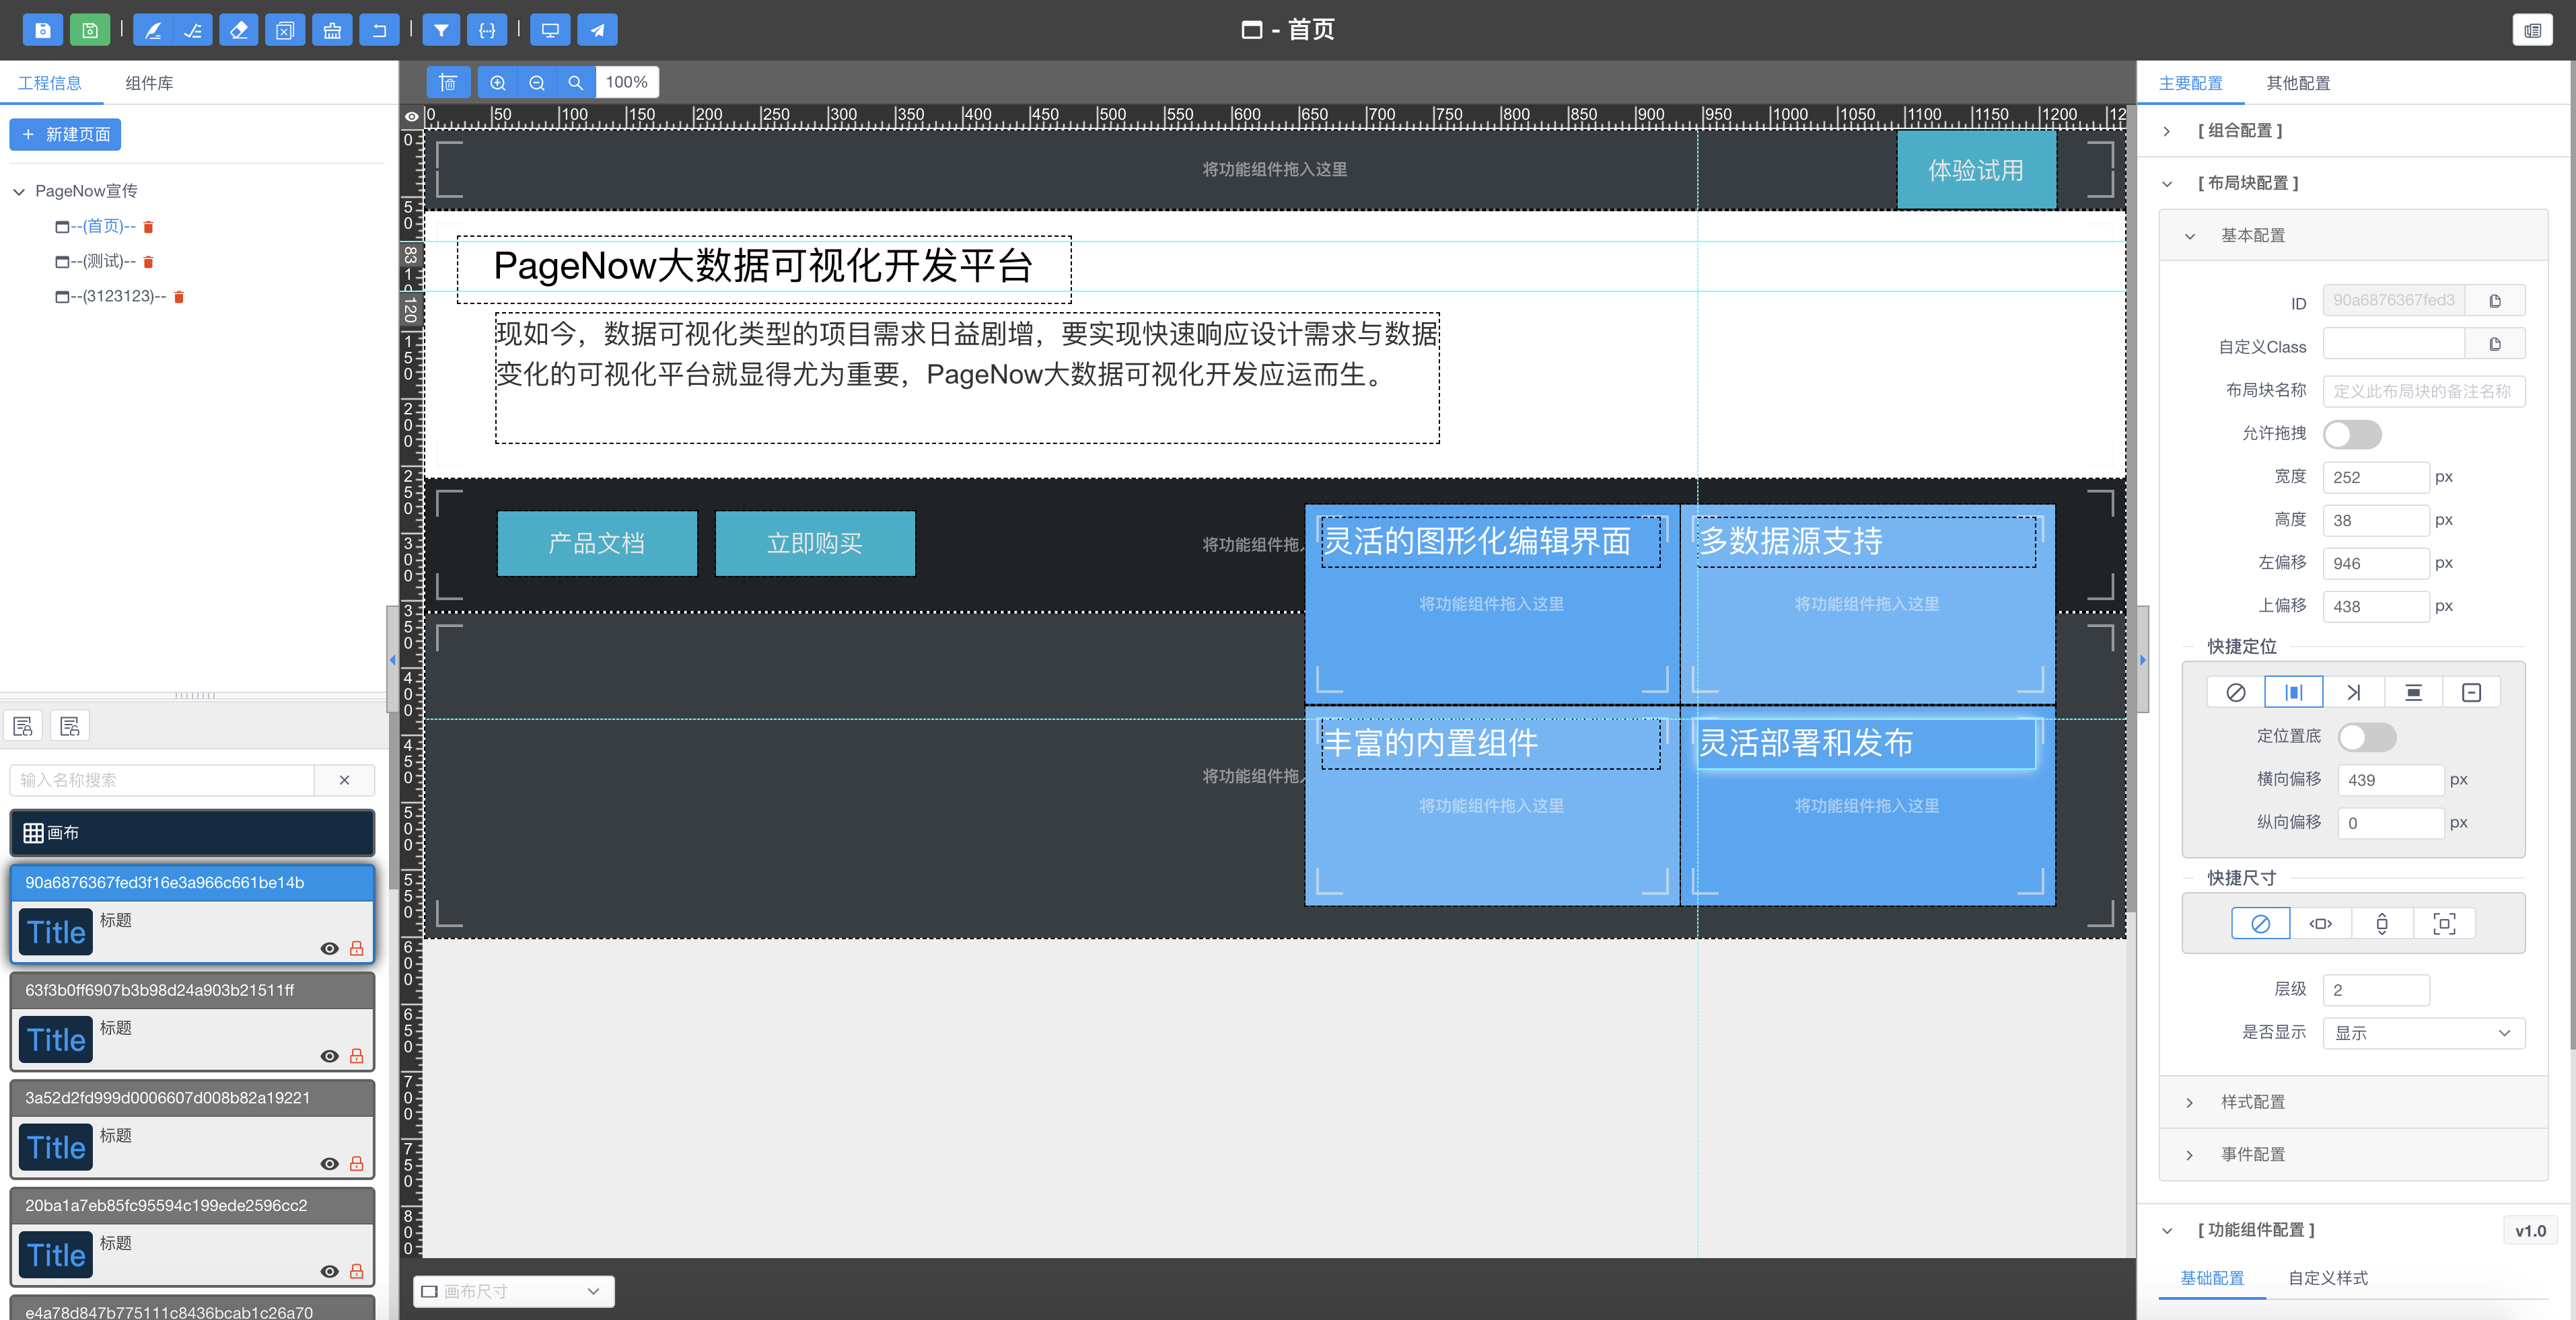This screenshot has height=1320, width=2576.
Task: Toggle the 允许拖拽 switch
Action: 2352,434
